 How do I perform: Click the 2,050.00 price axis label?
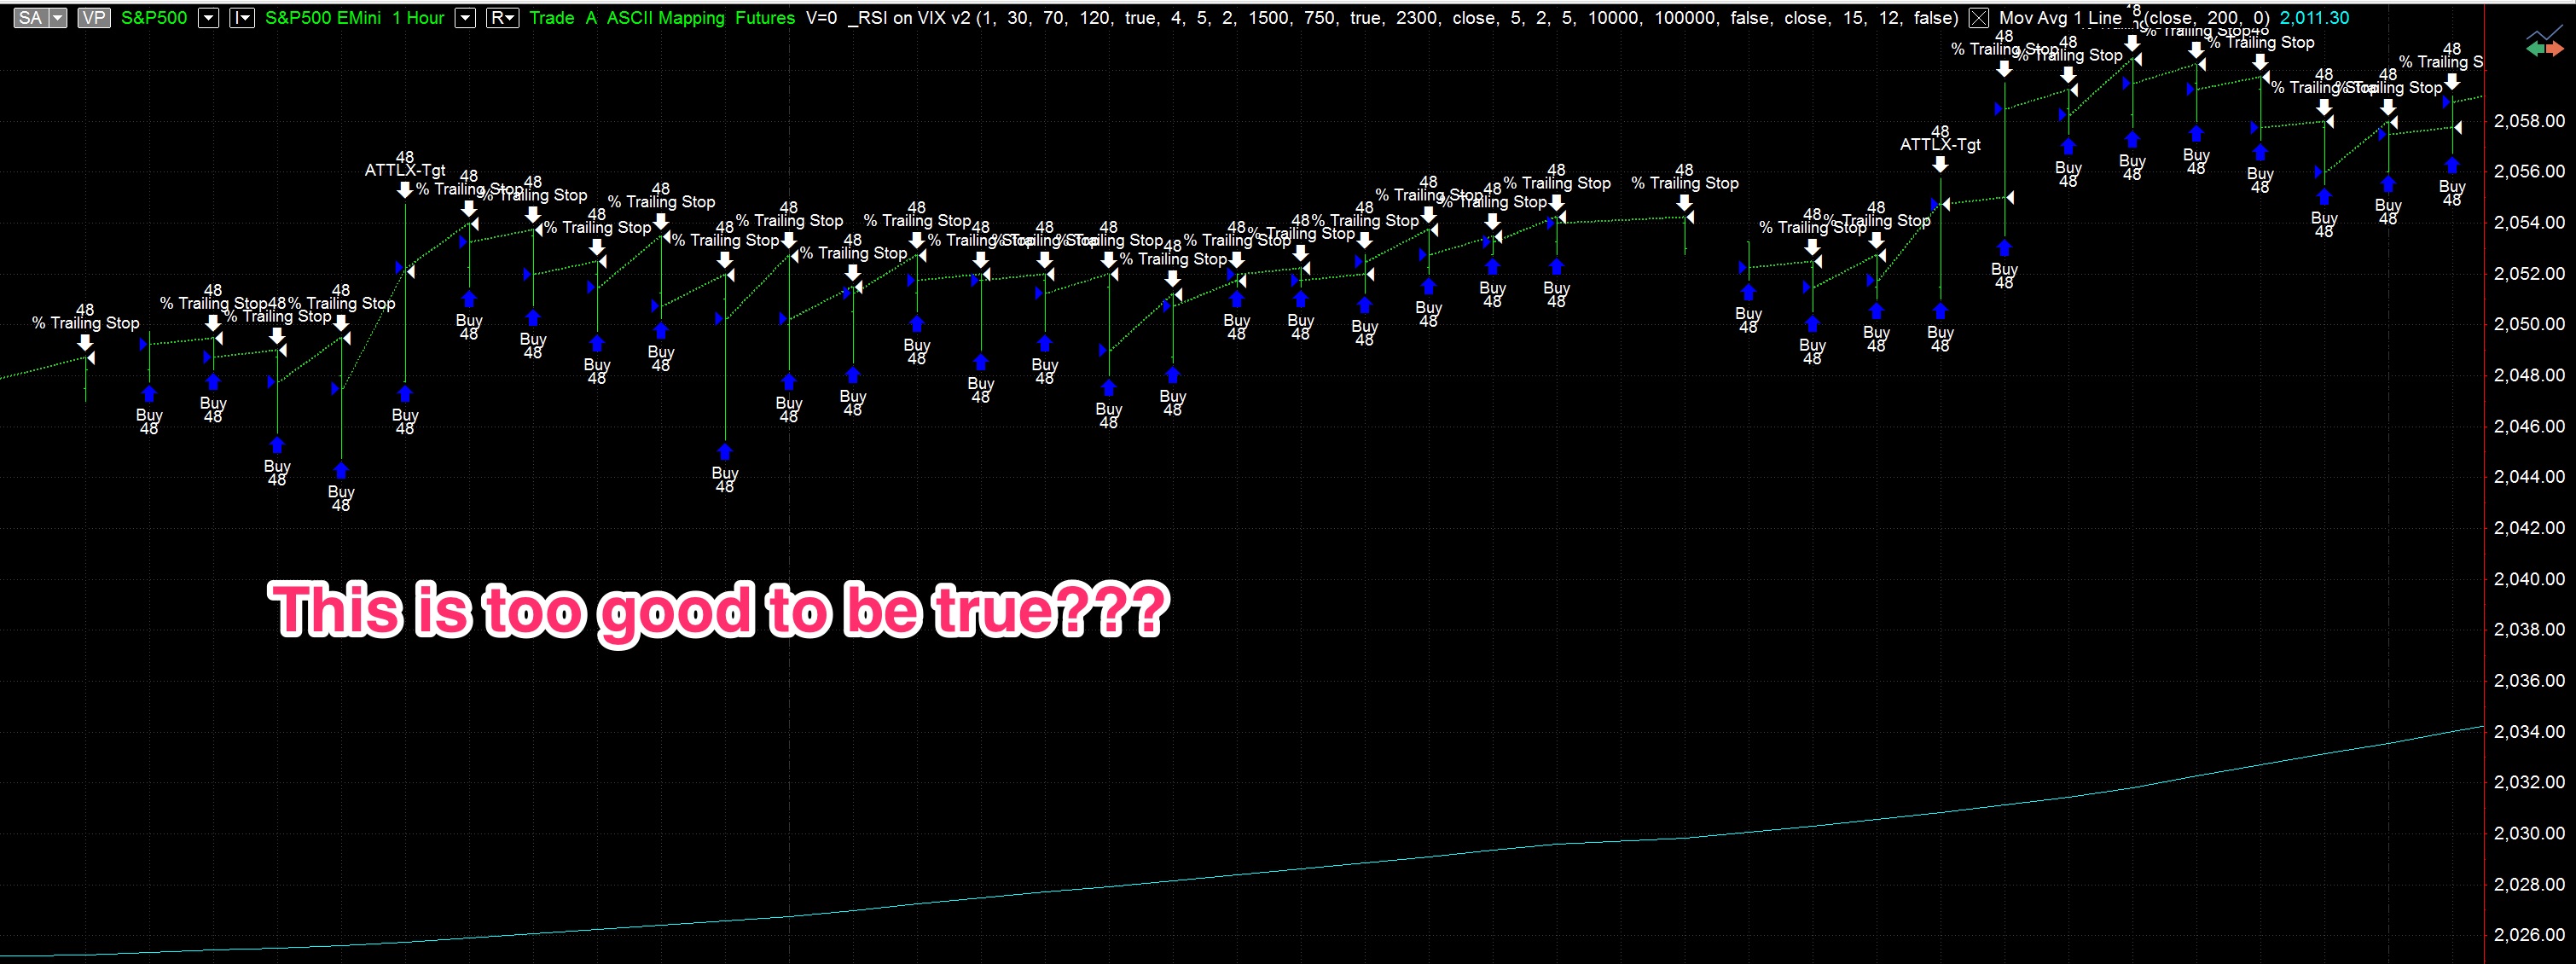pyautogui.click(x=2529, y=324)
